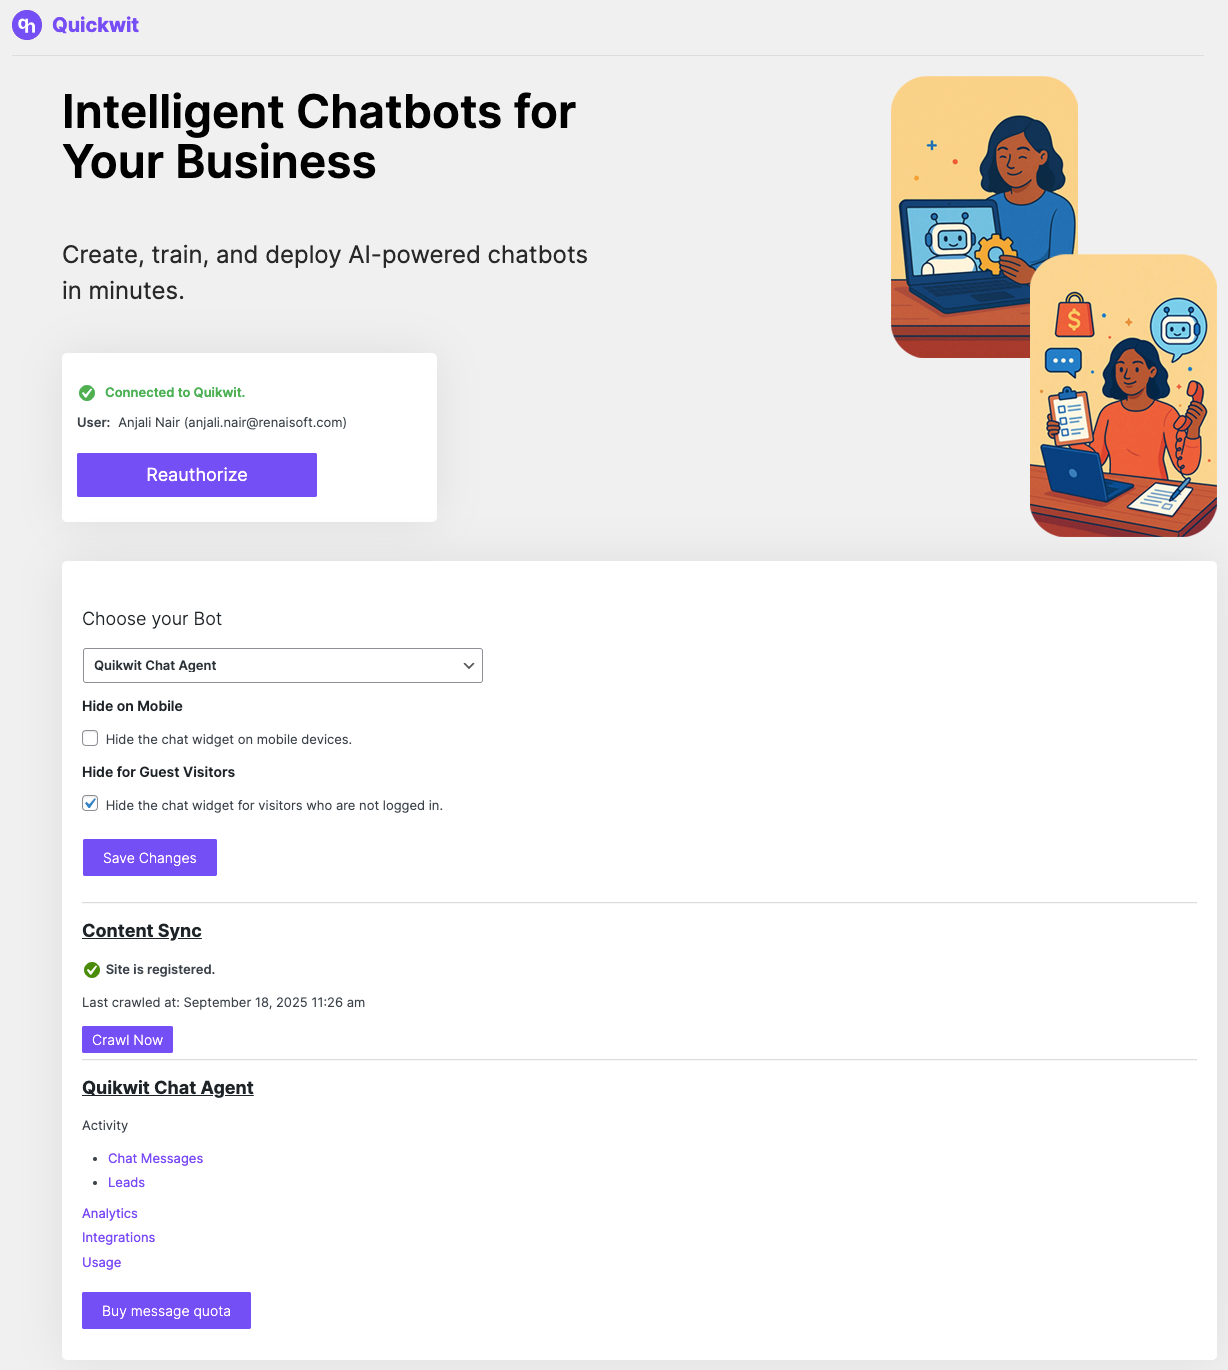Uncheck Hide for Guest Visitors checkbox

pos(91,804)
